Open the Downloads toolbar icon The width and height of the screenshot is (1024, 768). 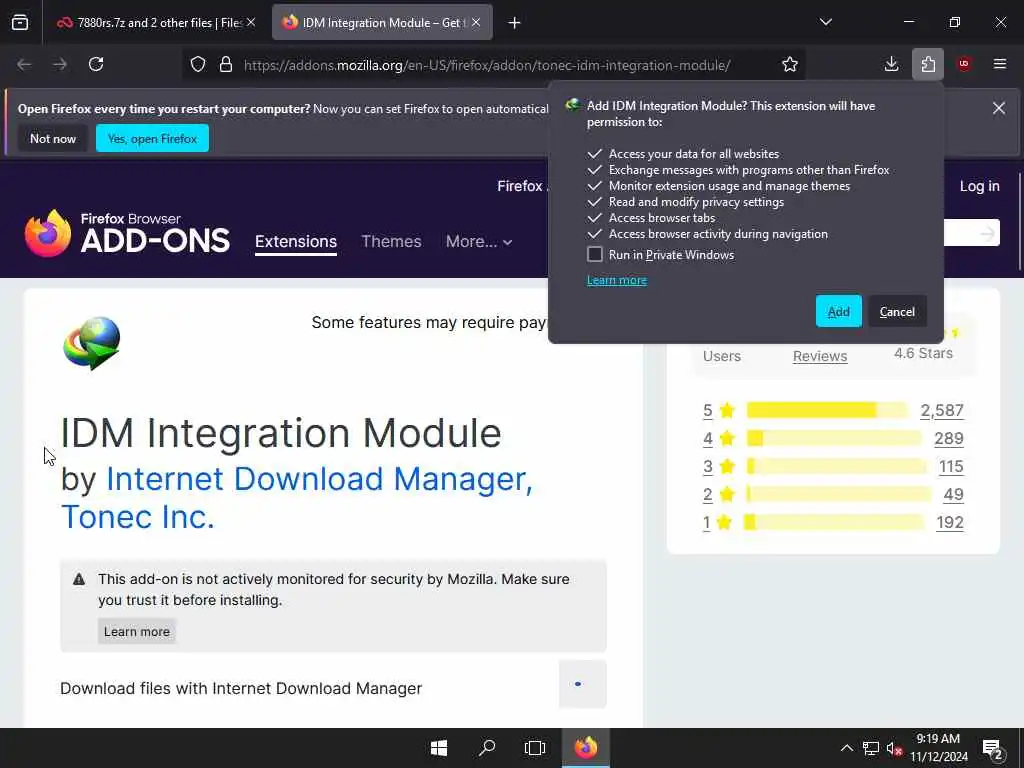[891, 64]
